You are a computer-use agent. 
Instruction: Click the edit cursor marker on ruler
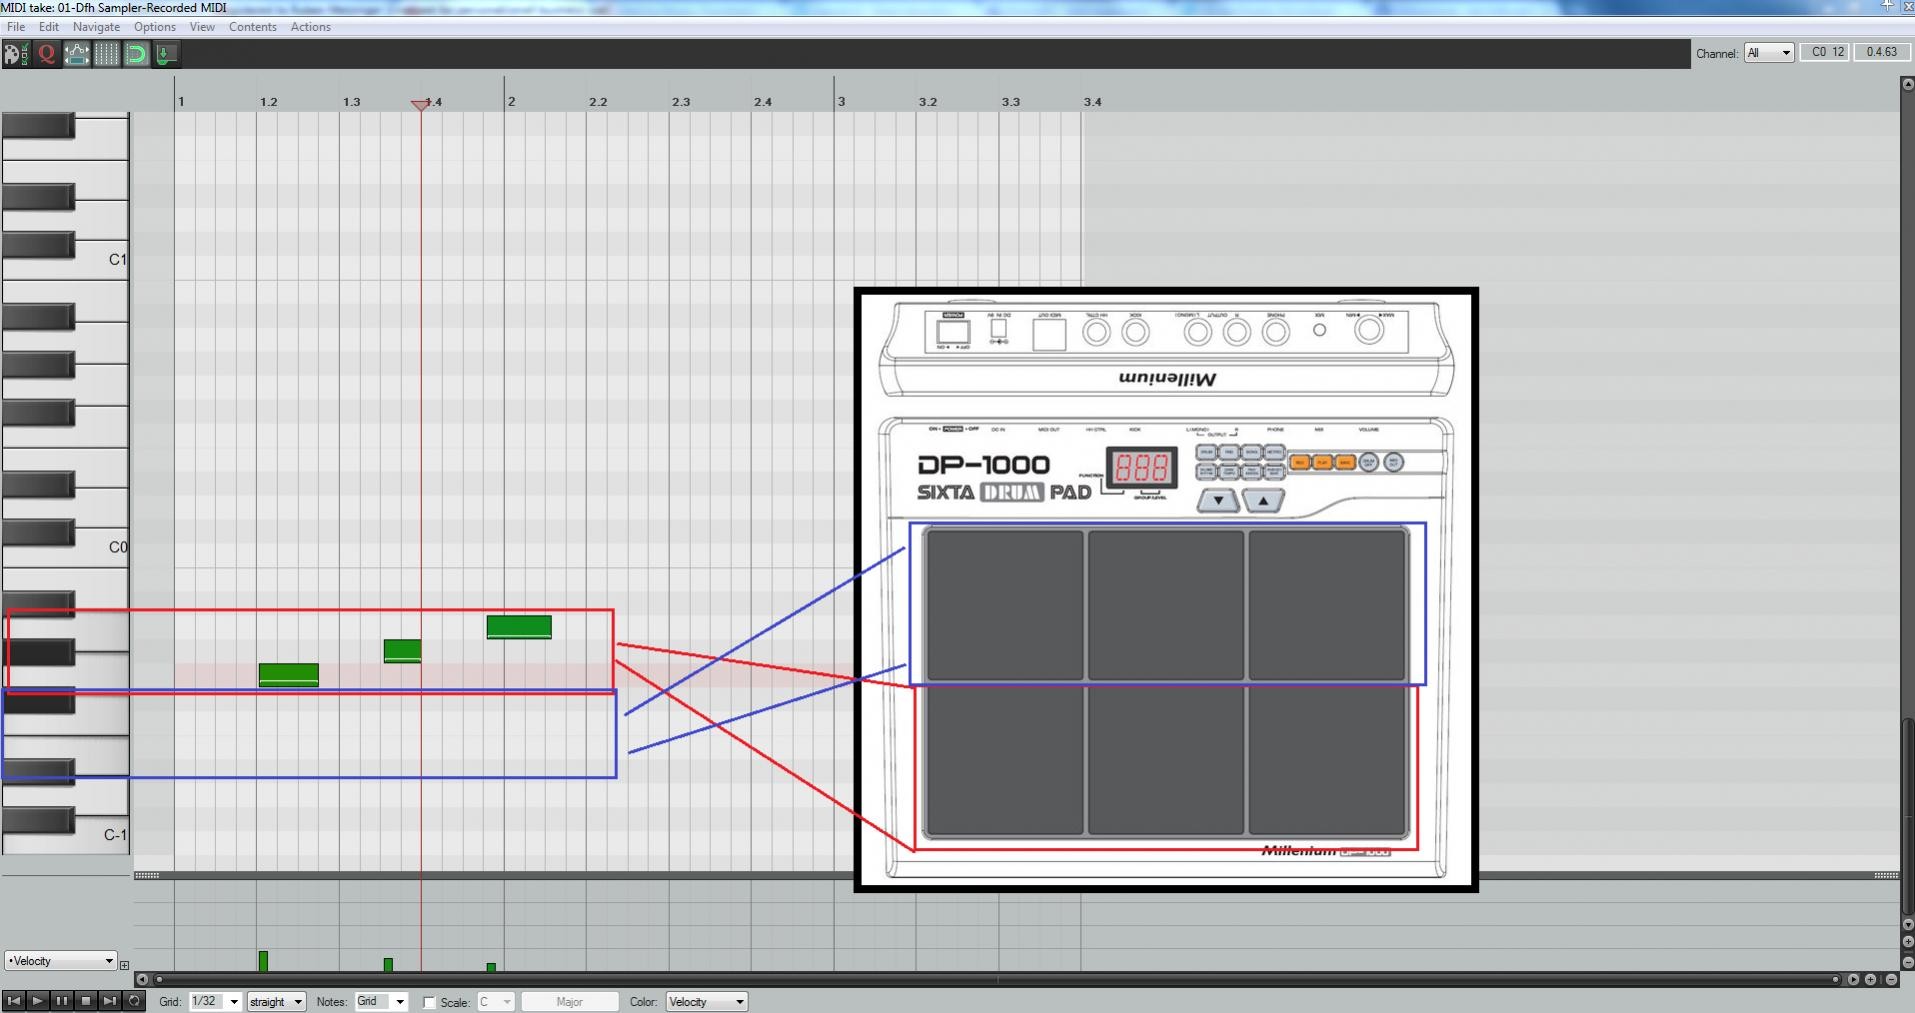tap(421, 104)
